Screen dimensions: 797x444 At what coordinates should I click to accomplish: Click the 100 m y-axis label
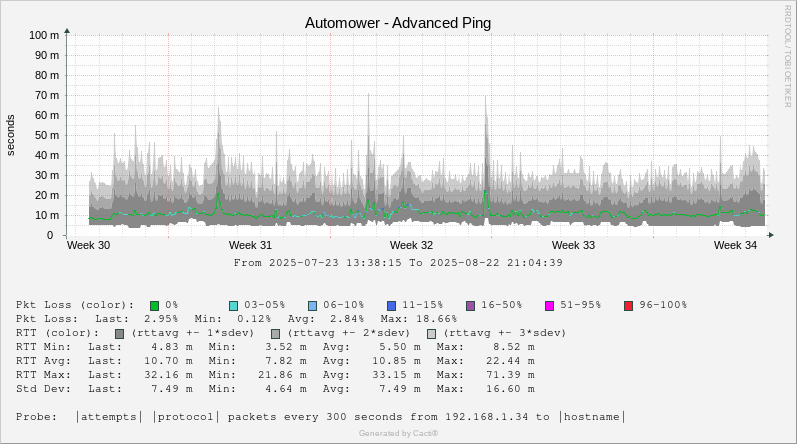coord(44,35)
